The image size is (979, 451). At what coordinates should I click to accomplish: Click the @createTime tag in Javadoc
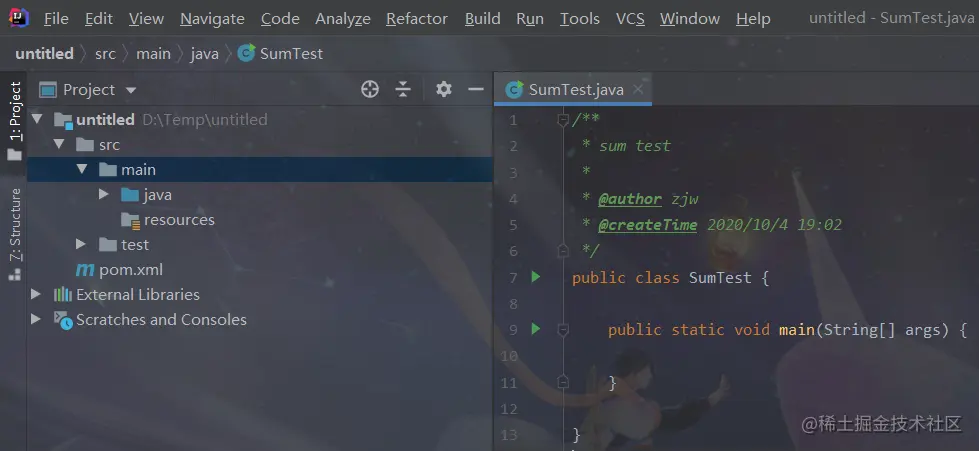[647, 224]
